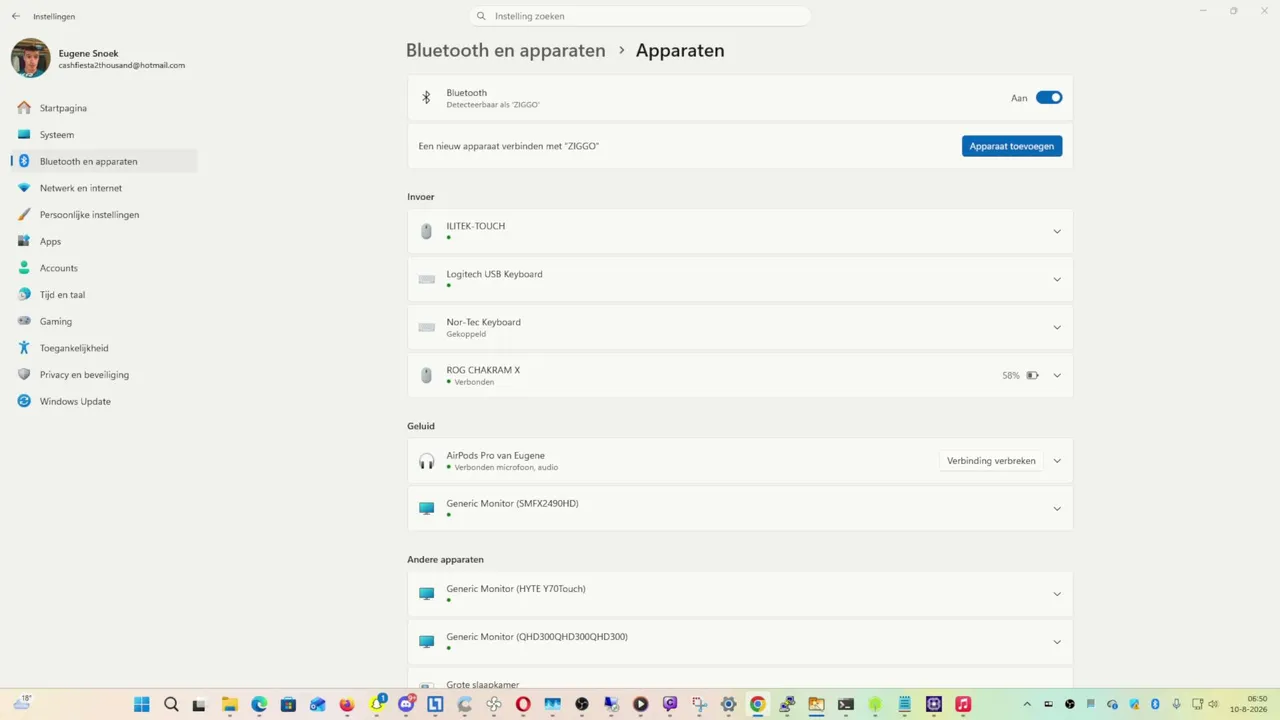The height and width of the screenshot is (720, 1280).
Task: Click the microphone icon in the system tray
Action: [x=1176, y=704]
